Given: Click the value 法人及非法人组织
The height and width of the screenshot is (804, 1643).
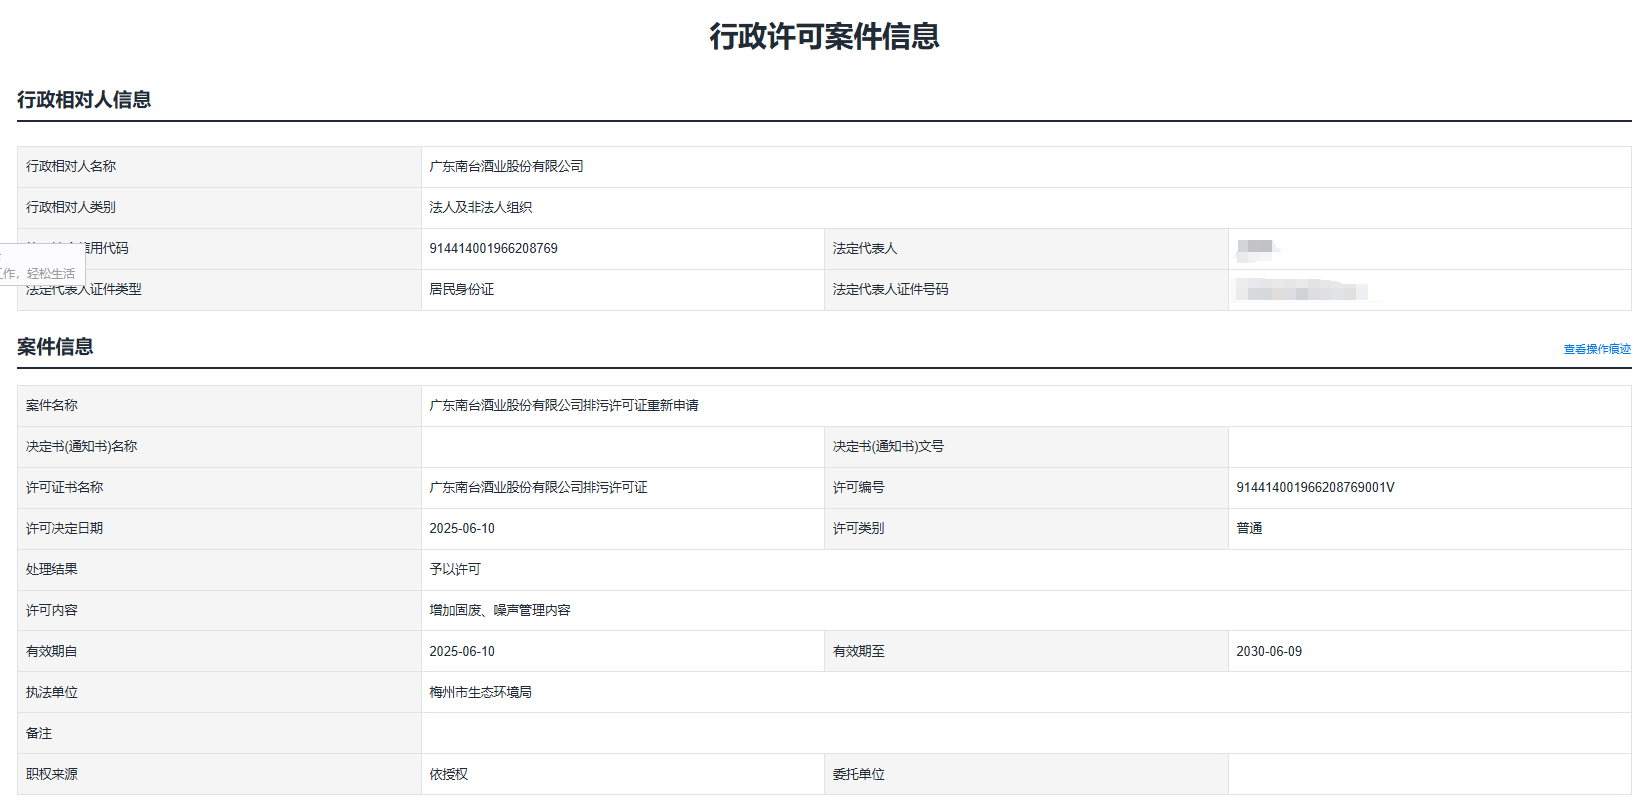Looking at the screenshot, I should [x=480, y=208].
